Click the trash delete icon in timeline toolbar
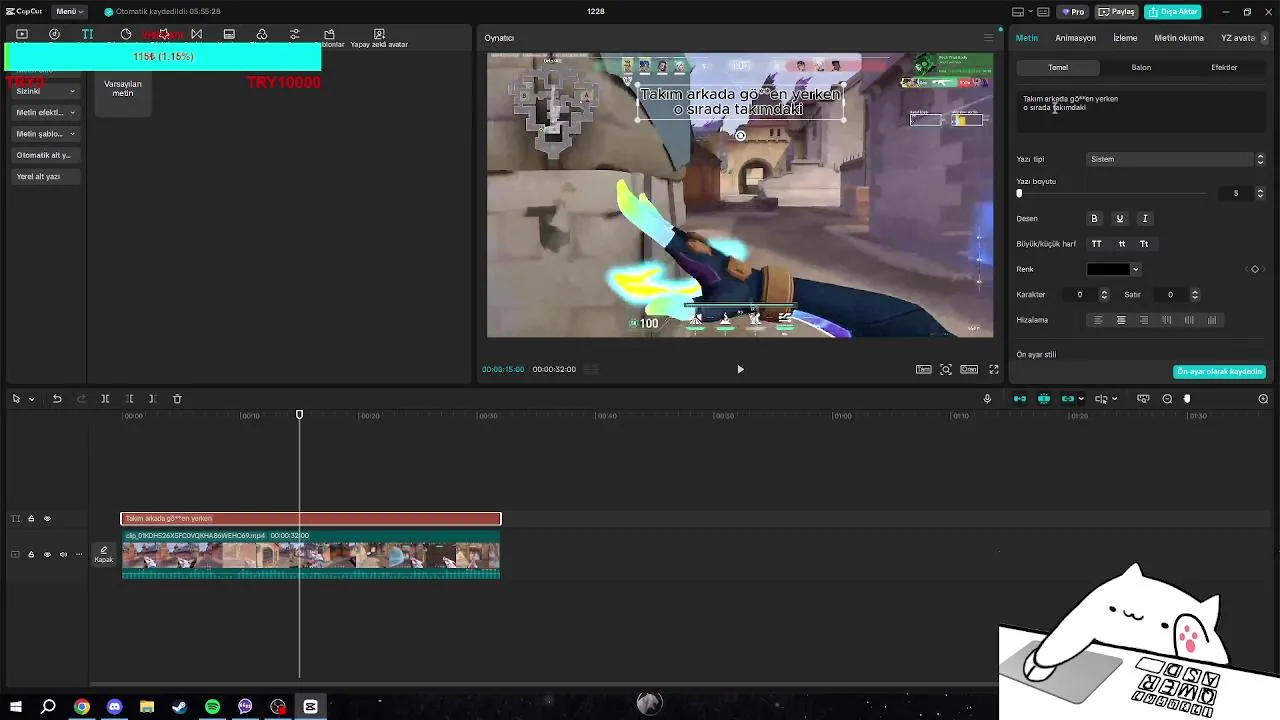The width and height of the screenshot is (1280, 720). [177, 399]
